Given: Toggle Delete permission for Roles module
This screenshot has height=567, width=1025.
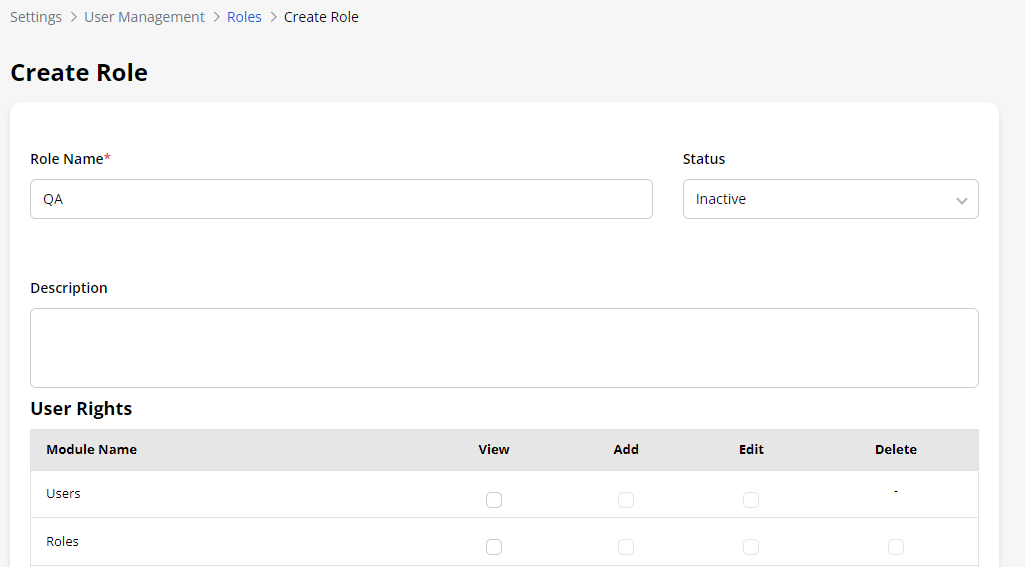Looking at the screenshot, I should (896, 547).
